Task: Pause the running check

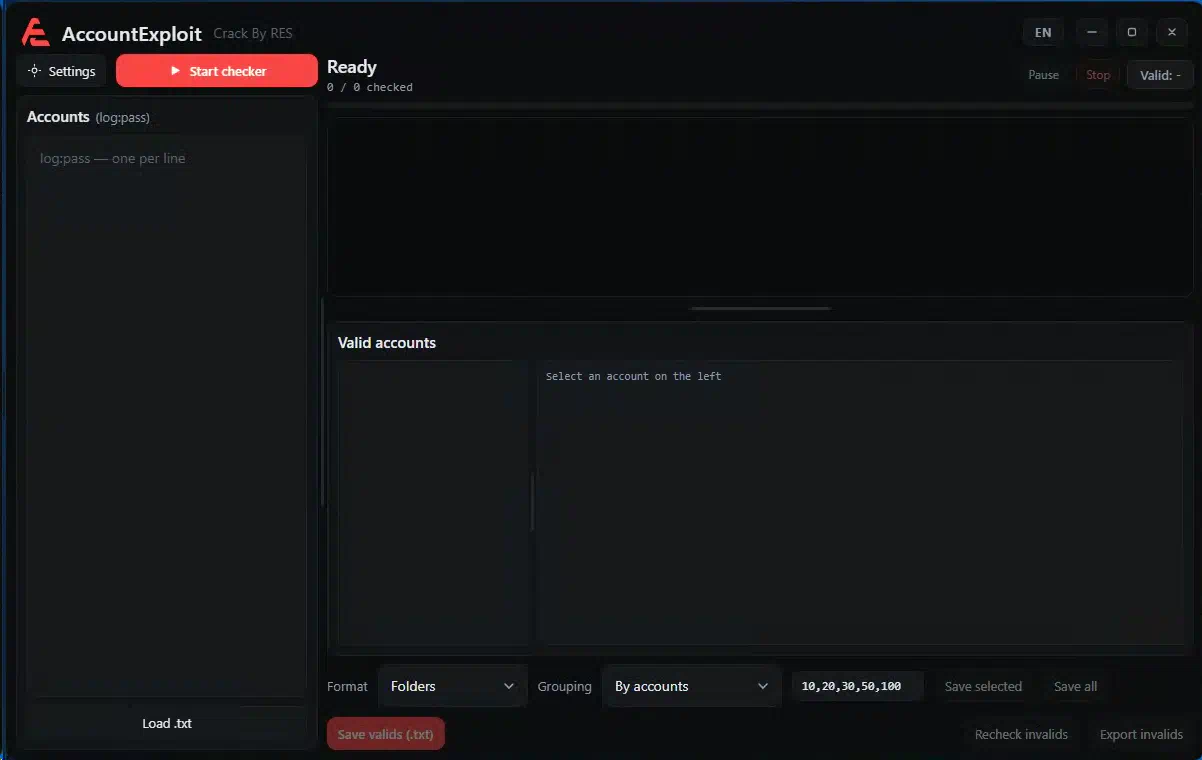Action: coord(1043,75)
